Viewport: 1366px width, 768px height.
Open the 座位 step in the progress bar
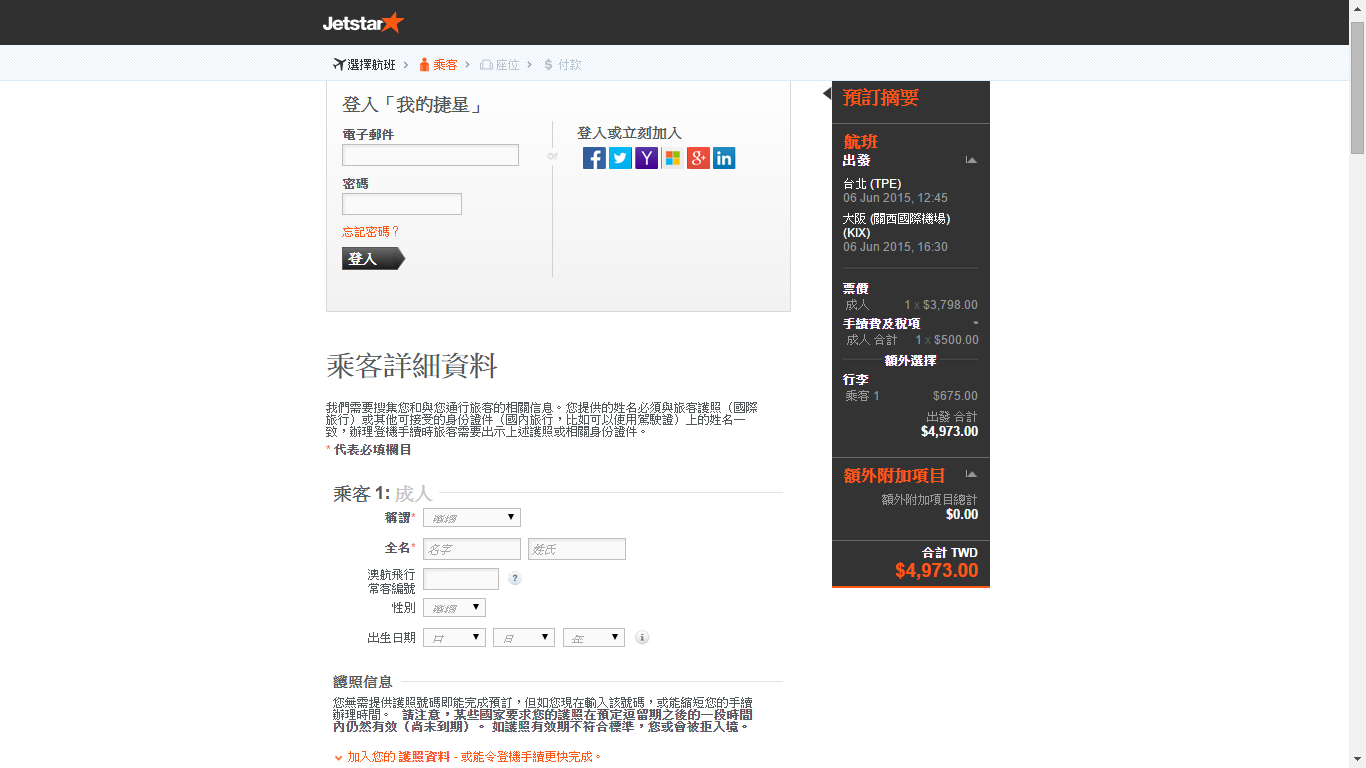click(500, 65)
